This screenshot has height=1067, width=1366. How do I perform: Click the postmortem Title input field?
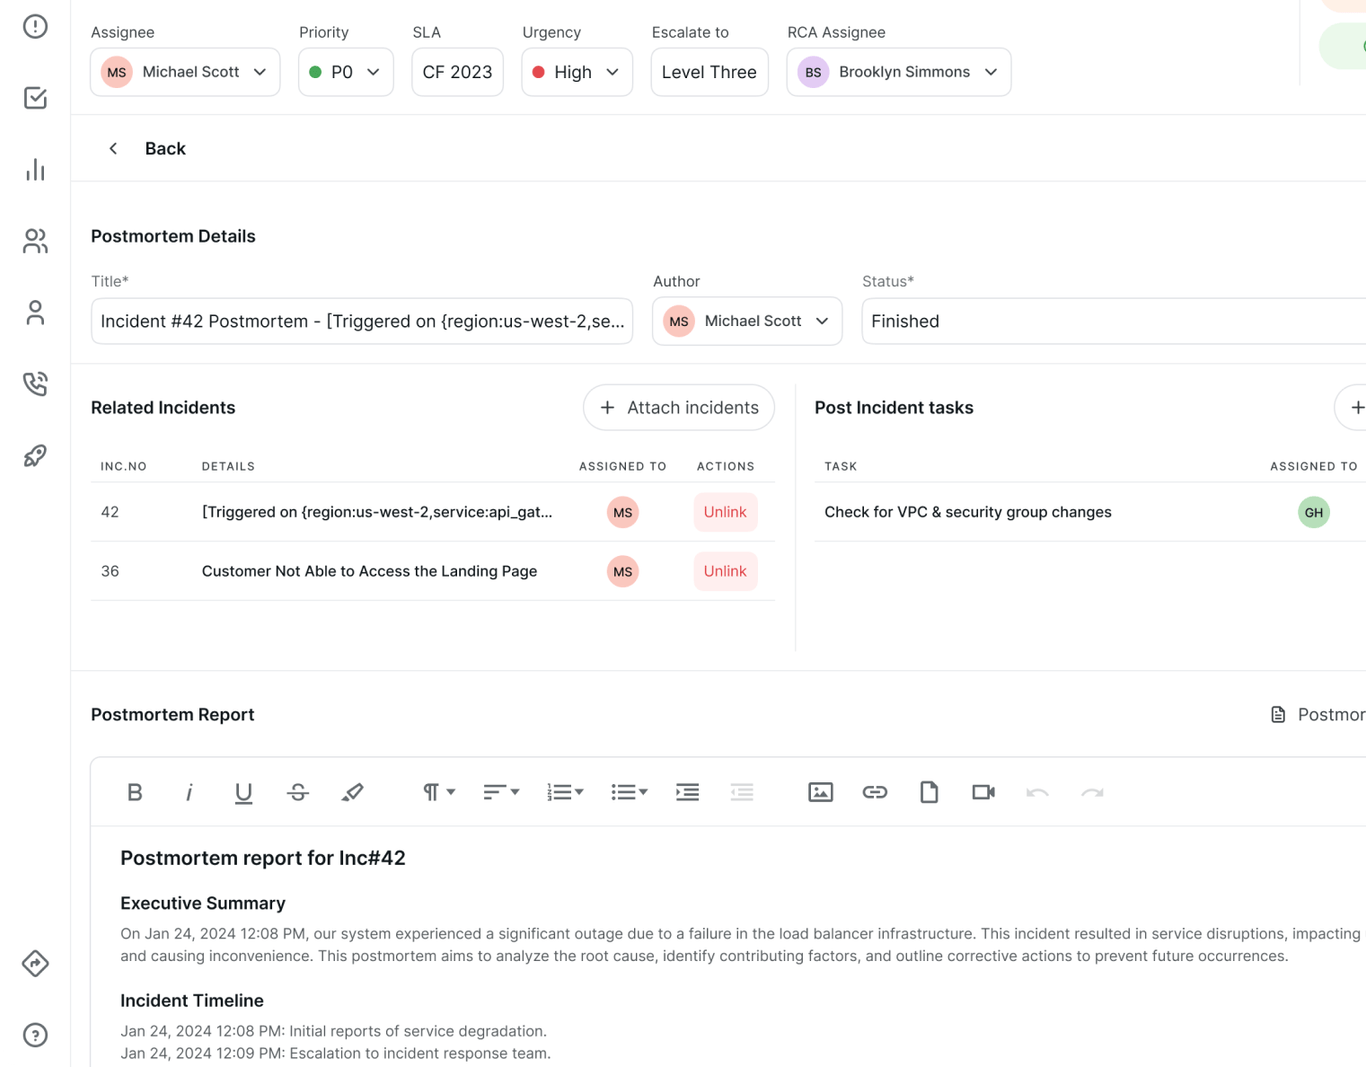coord(361,320)
